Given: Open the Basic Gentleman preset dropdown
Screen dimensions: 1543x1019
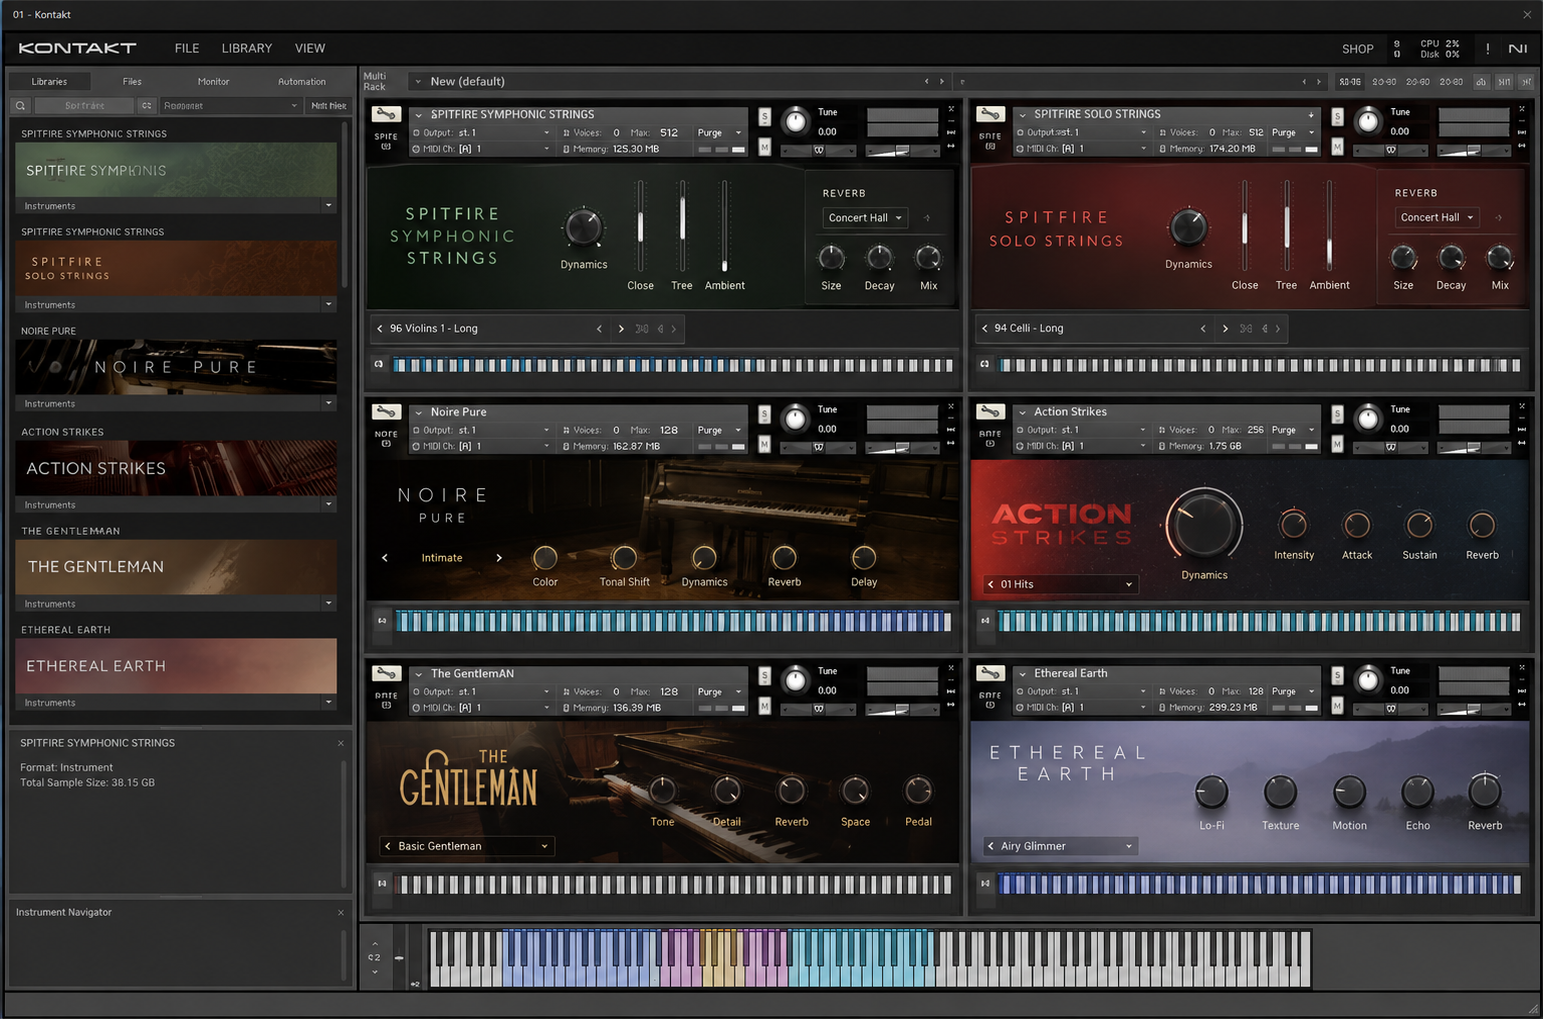Looking at the screenshot, I should point(467,846).
